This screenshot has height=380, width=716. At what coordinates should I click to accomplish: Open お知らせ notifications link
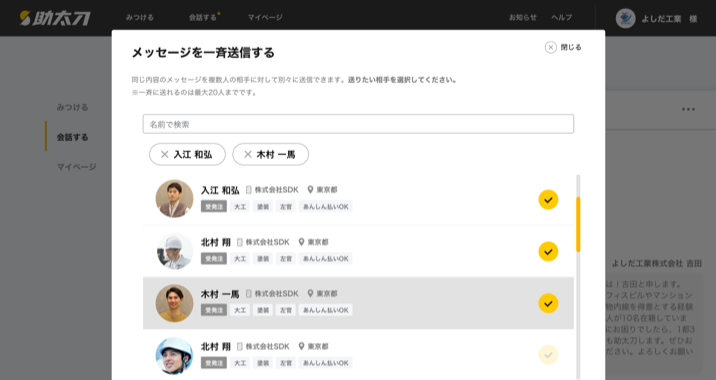(x=523, y=17)
